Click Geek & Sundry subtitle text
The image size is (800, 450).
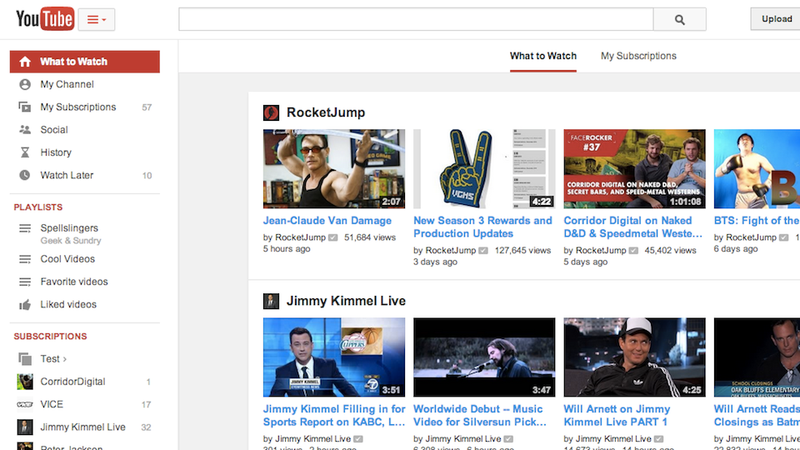coord(71,241)
